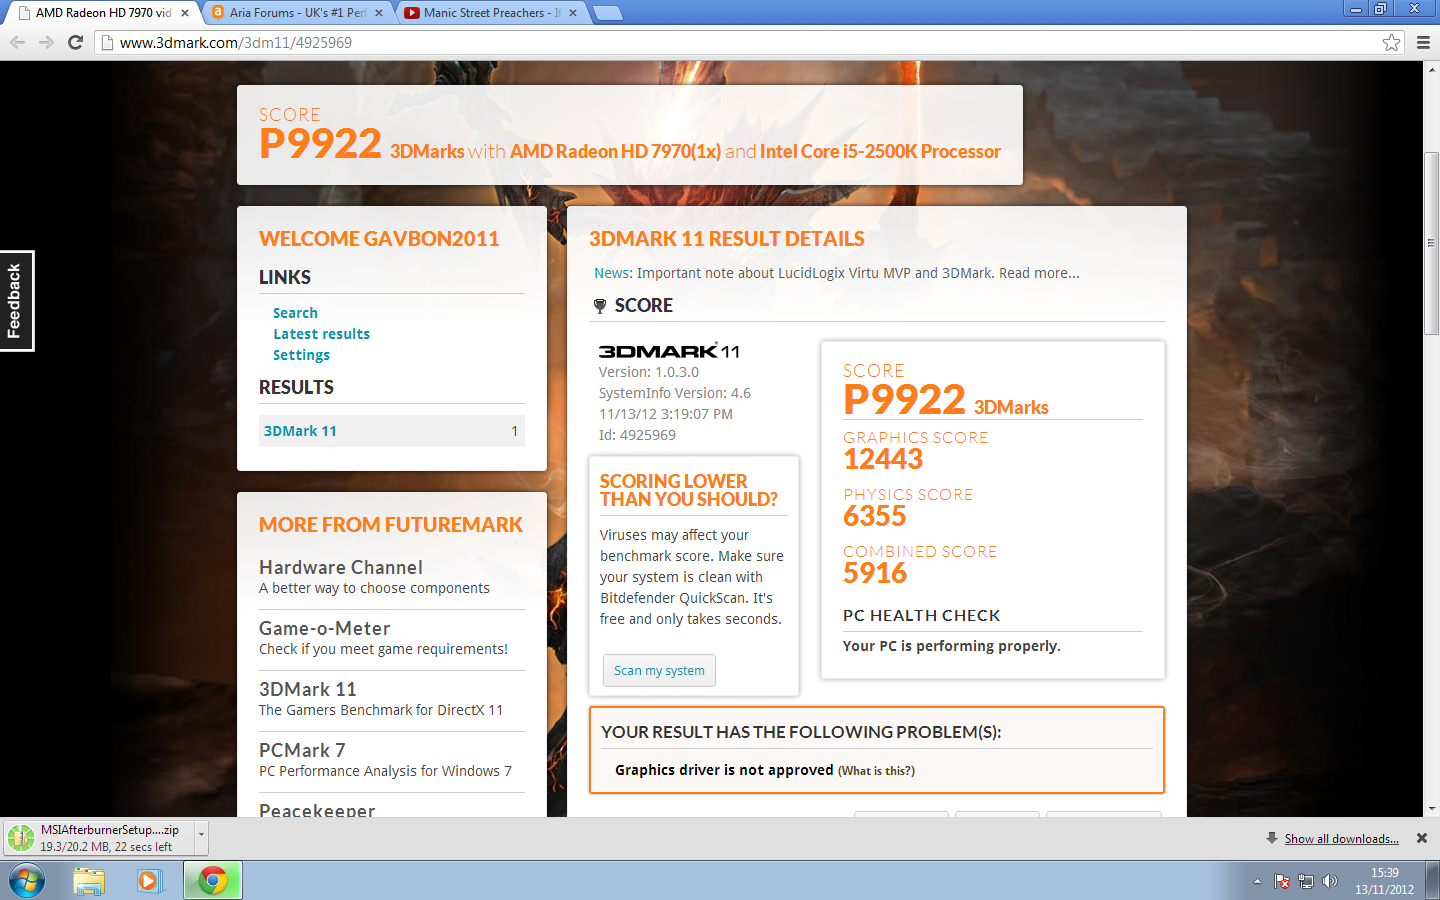Click the What is this? driver link
The width and height of the screenshot is (1440, 900).
[x=876, y=771]
